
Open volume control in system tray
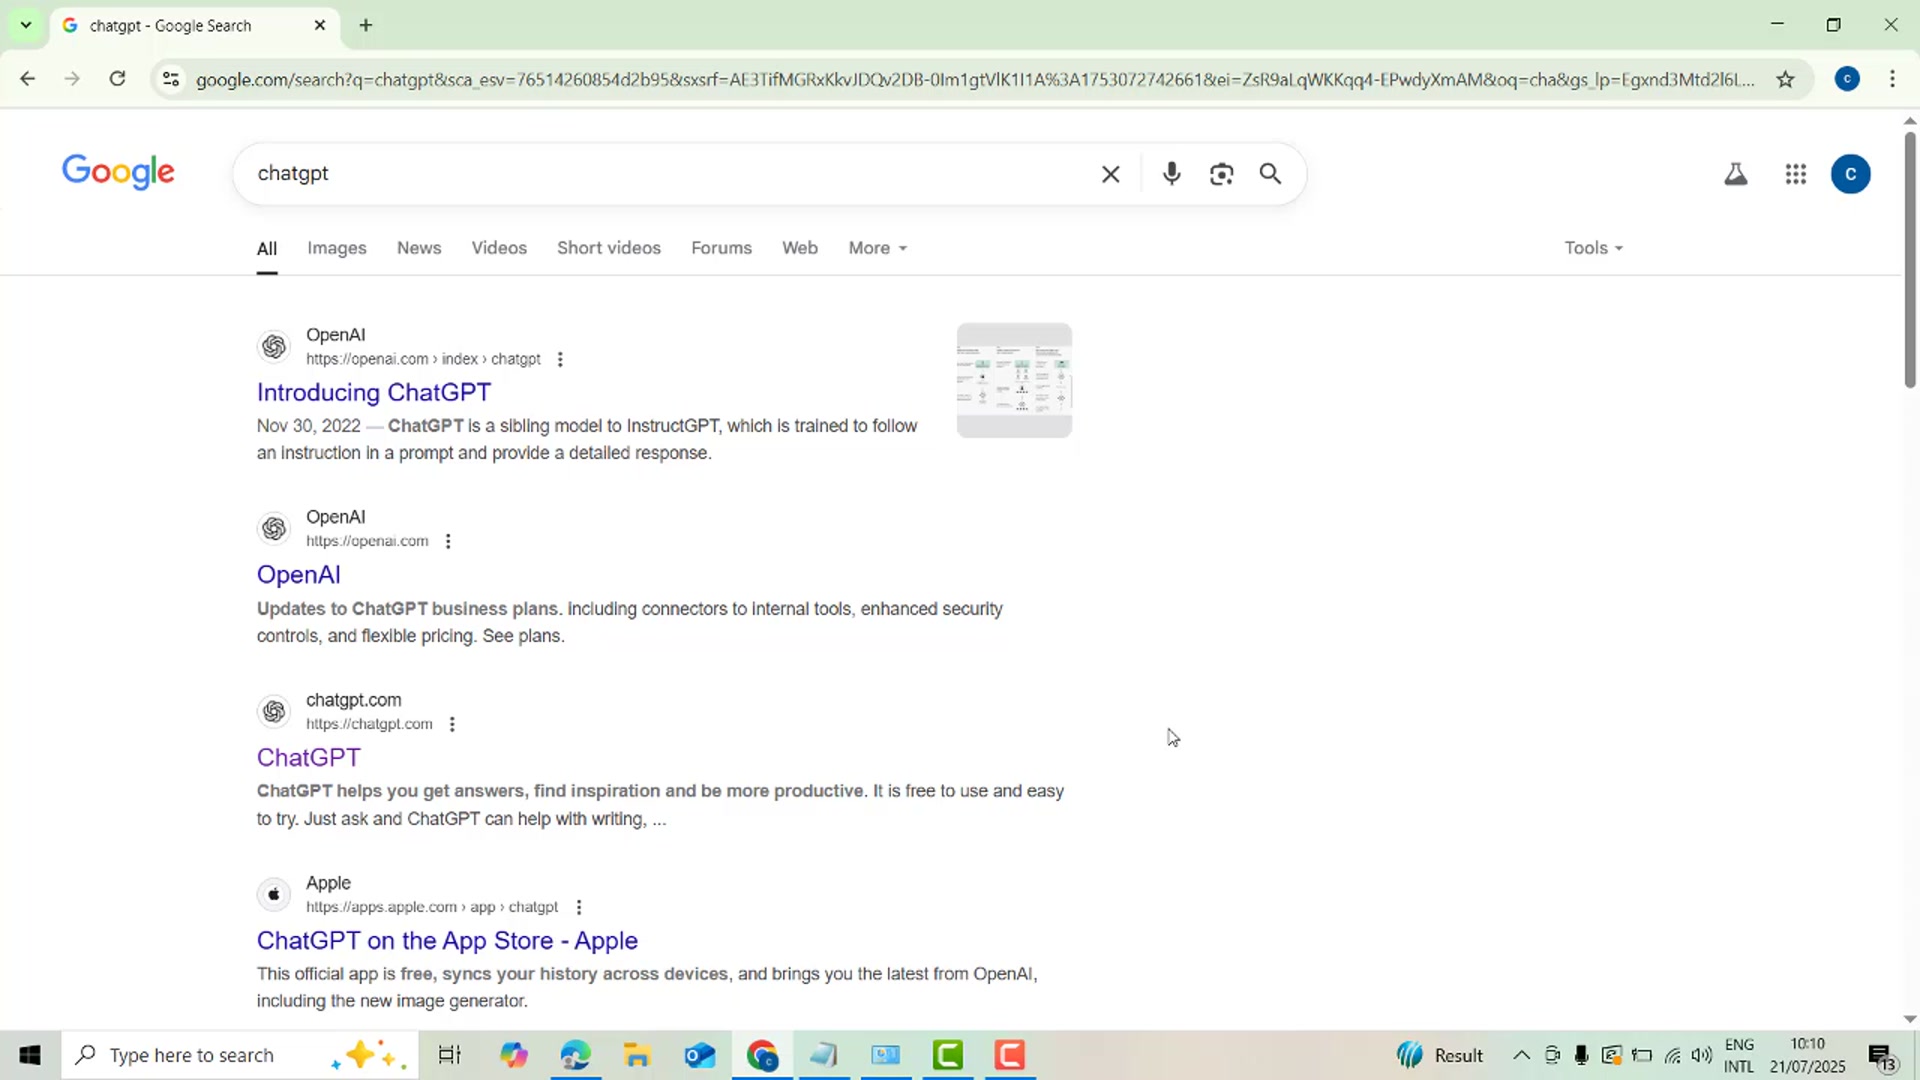[x=1702, y=1055]
